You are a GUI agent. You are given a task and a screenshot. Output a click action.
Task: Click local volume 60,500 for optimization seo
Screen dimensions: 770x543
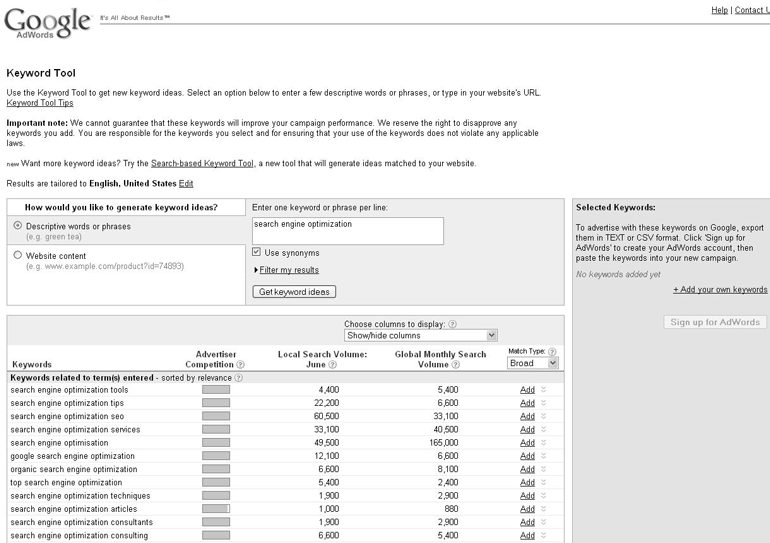click(x=327, y=416)
